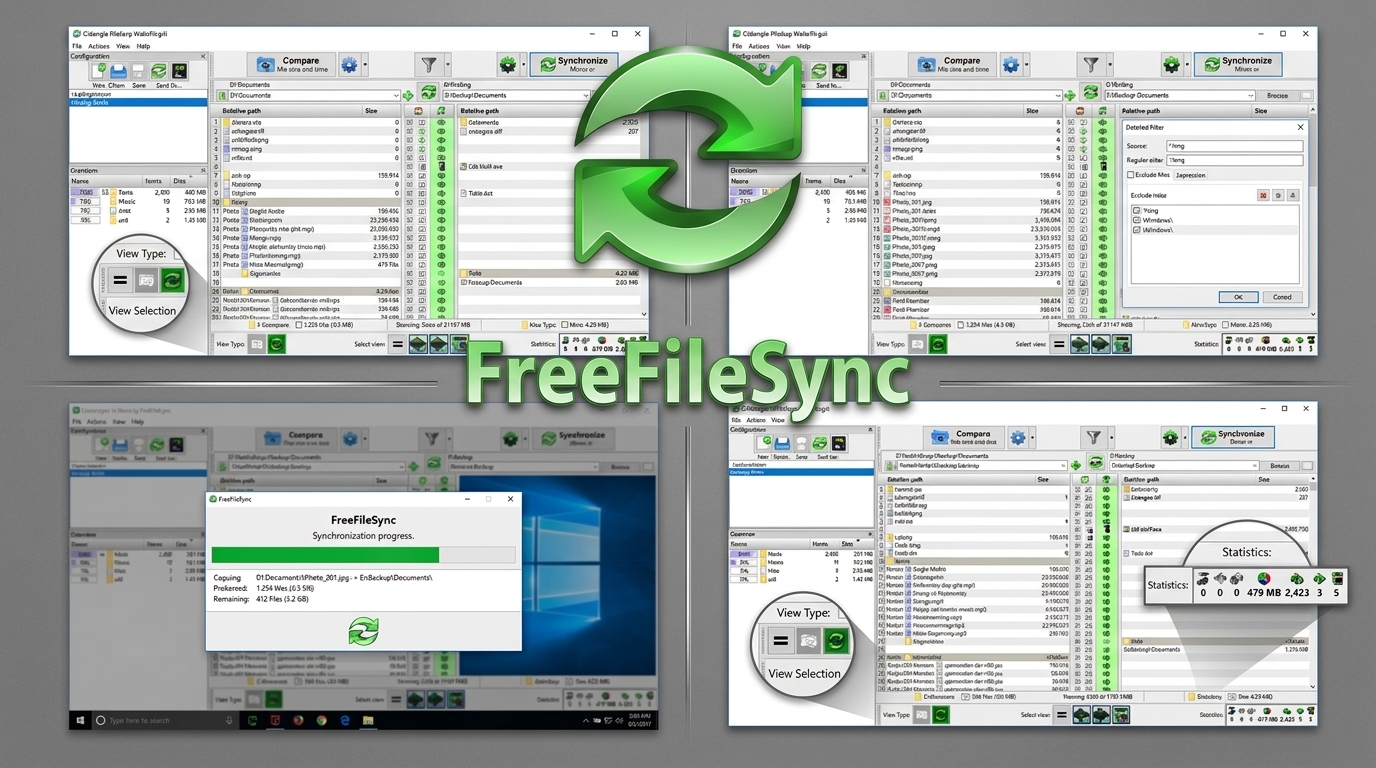
Task: Expand arrow beside comparison gear in top-right window
Action: pos(1027,65)
